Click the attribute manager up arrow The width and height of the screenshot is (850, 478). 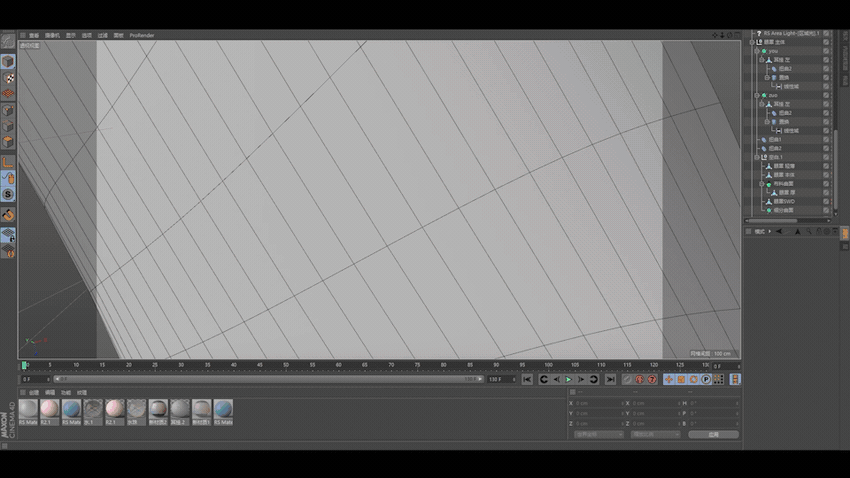[797, 231]
